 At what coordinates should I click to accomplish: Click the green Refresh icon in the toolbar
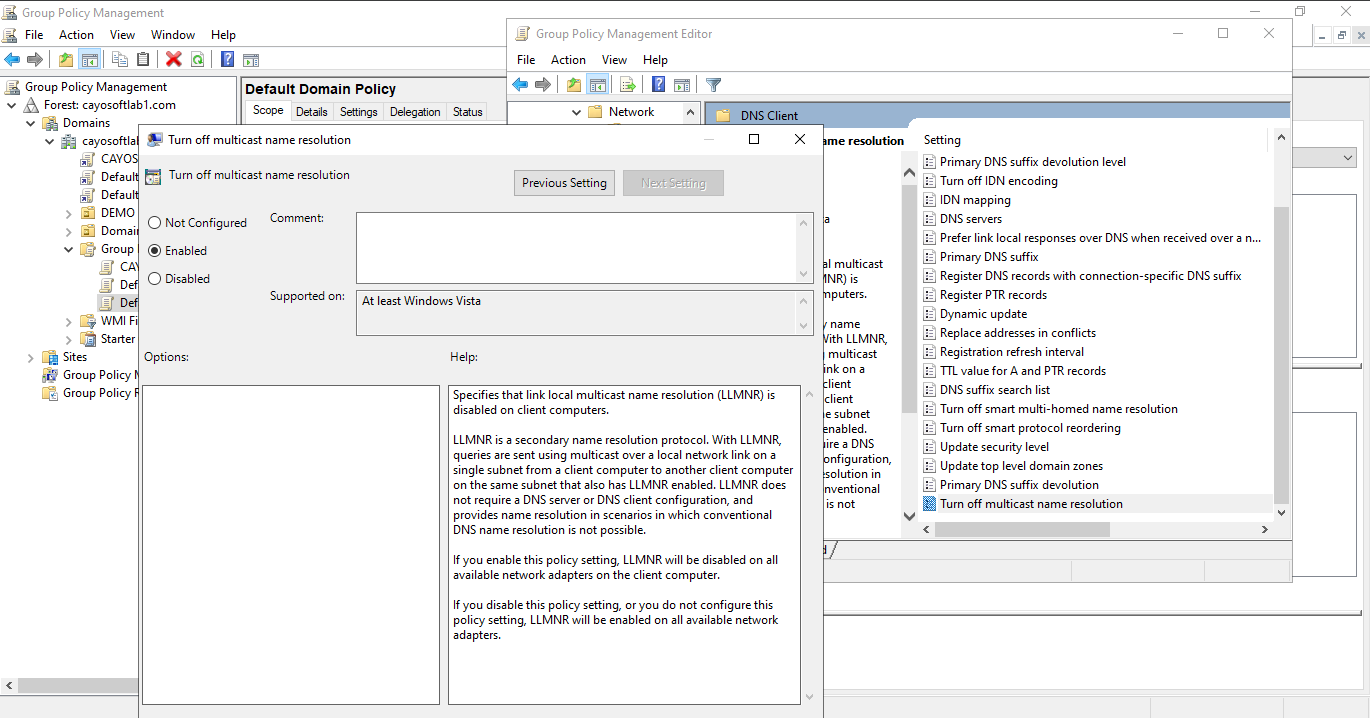(198, 60)
